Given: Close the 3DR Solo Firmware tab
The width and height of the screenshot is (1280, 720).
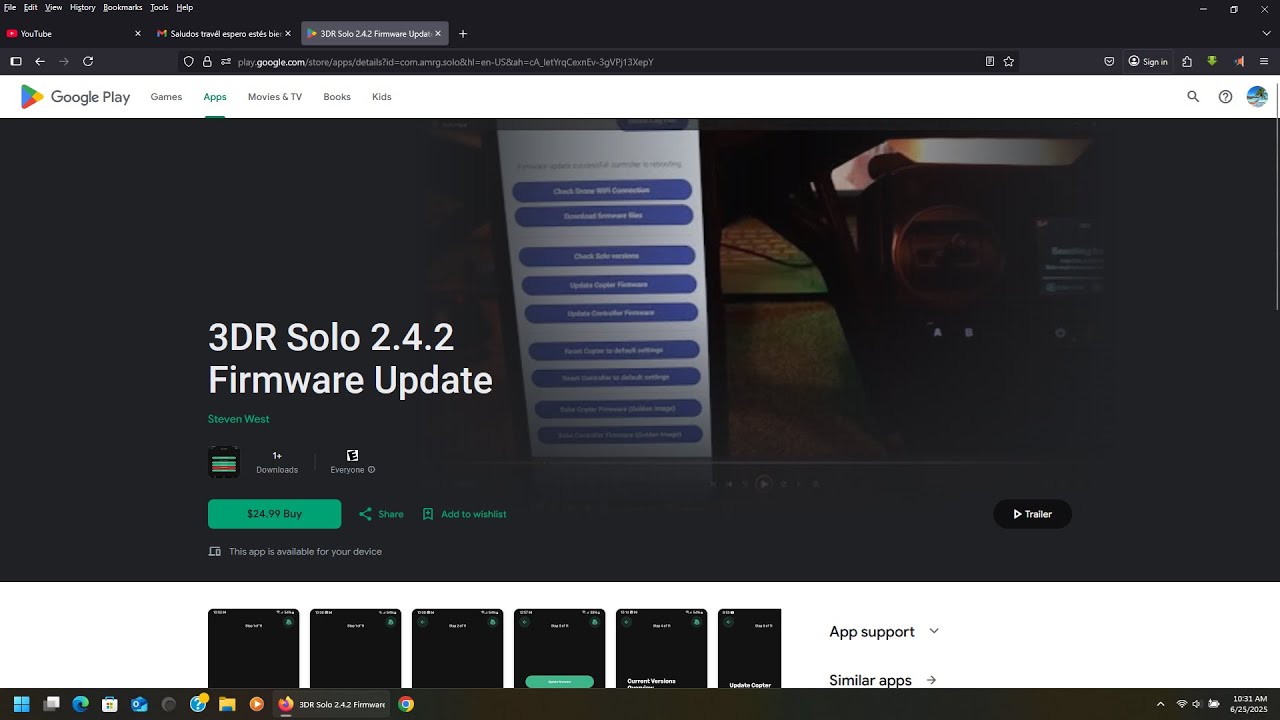Looking at the screenshot, I should (438, 33).
